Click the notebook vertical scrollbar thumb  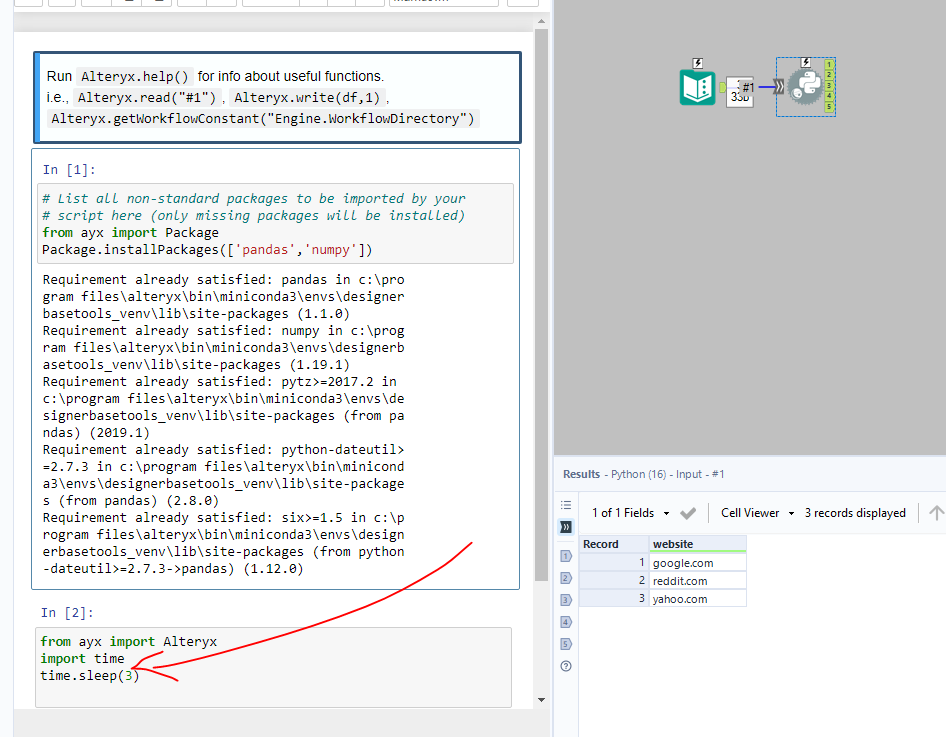tap(541, 305)
